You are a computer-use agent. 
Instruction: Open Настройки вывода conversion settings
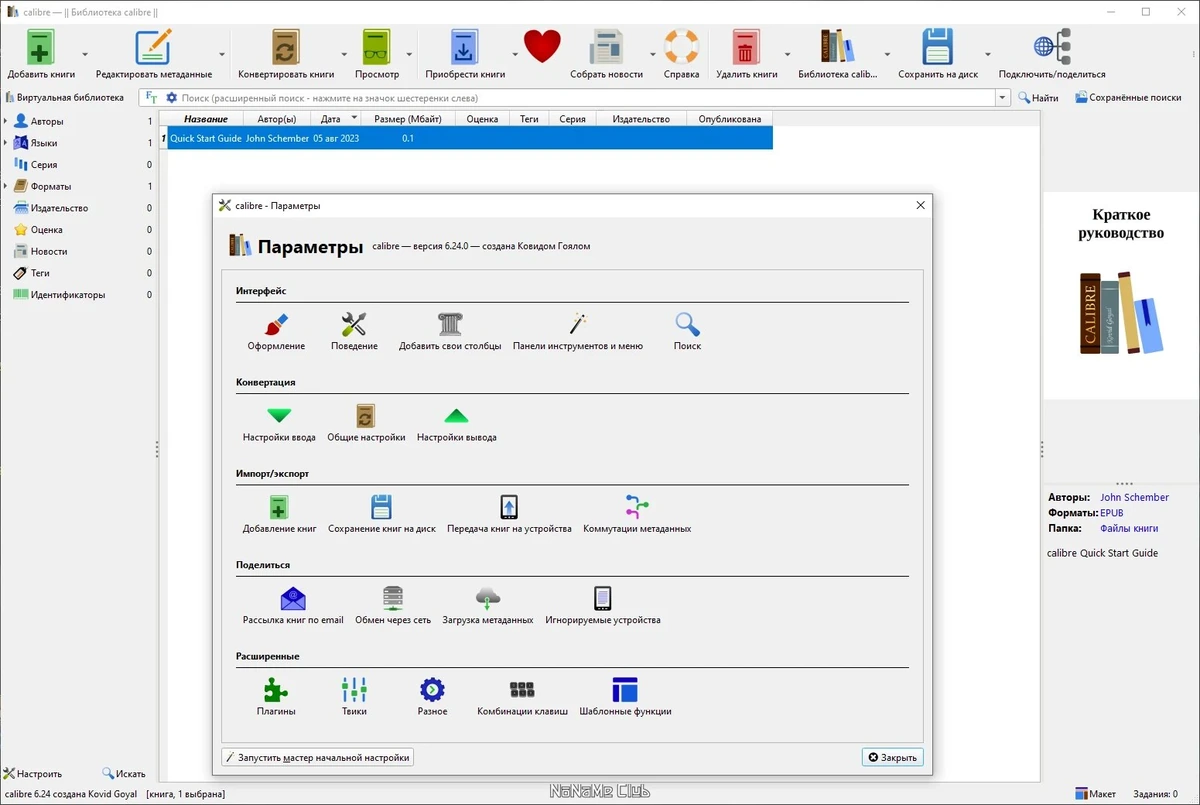[x=456, y=423]
